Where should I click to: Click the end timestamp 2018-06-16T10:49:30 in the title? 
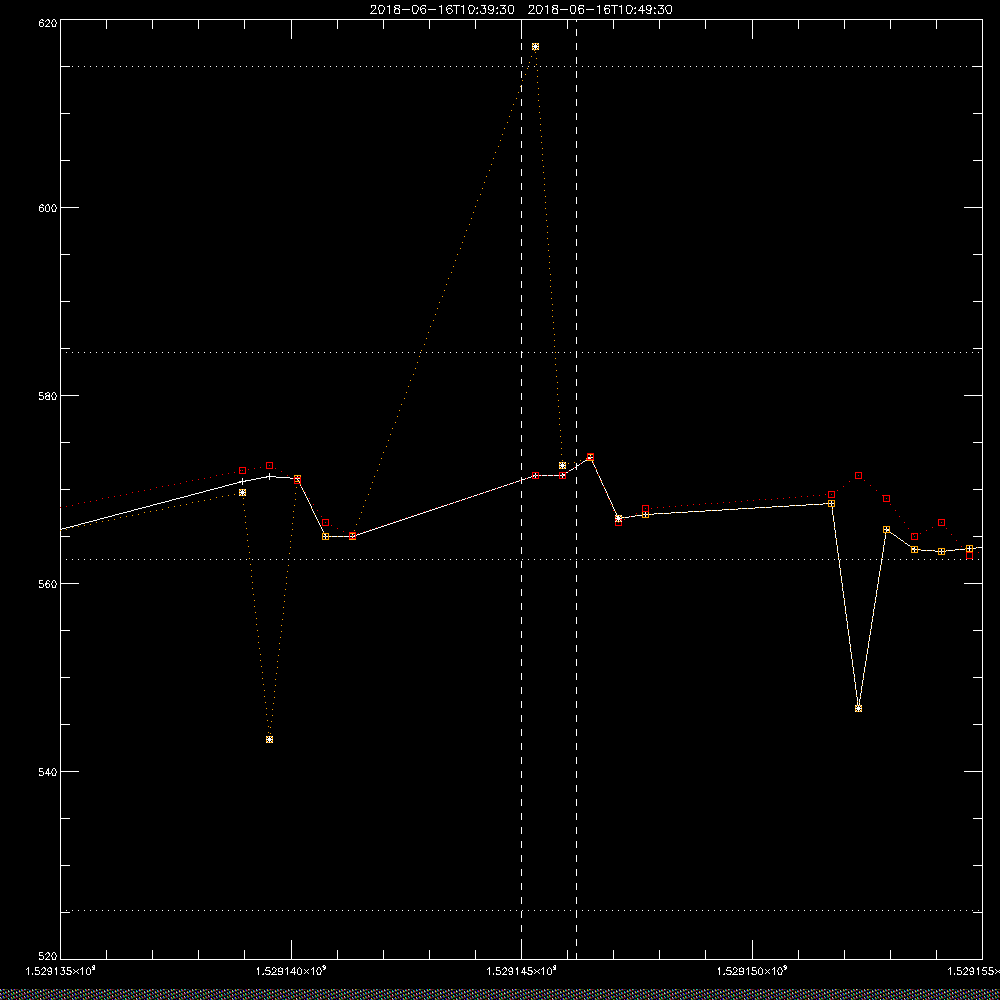point(600,10)
